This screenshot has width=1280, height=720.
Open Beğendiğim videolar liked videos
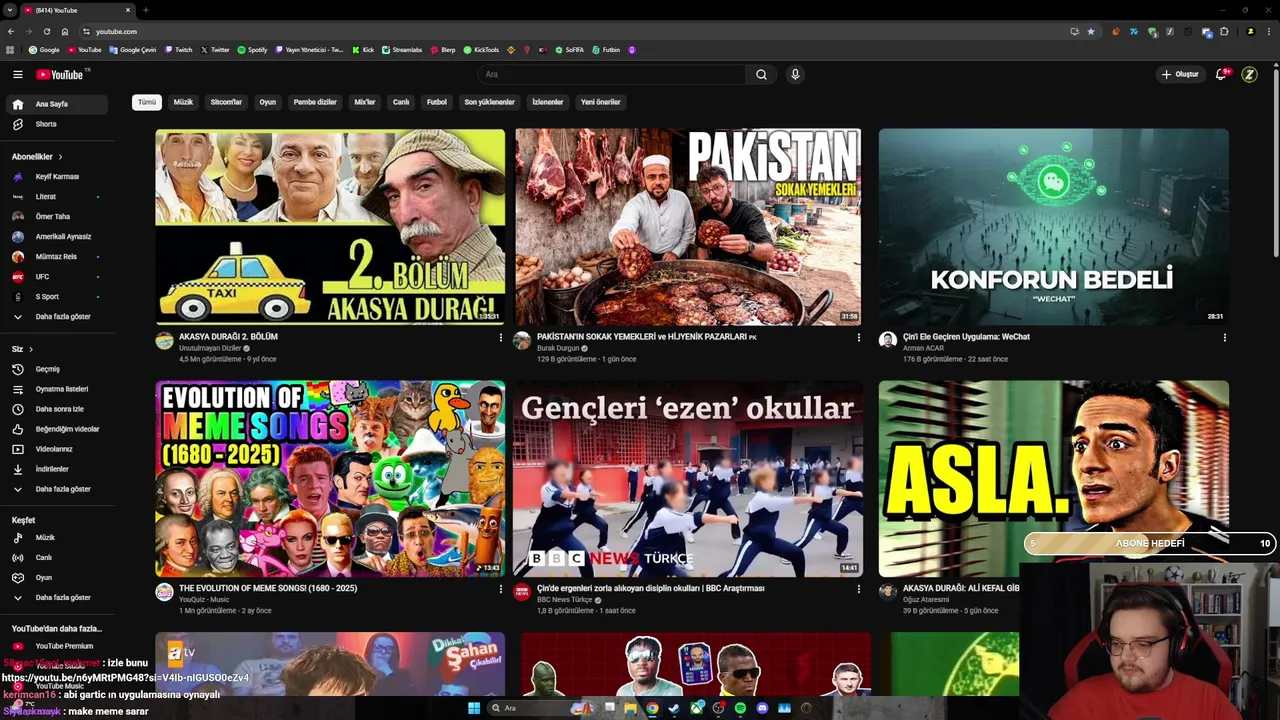coord(57,429)
